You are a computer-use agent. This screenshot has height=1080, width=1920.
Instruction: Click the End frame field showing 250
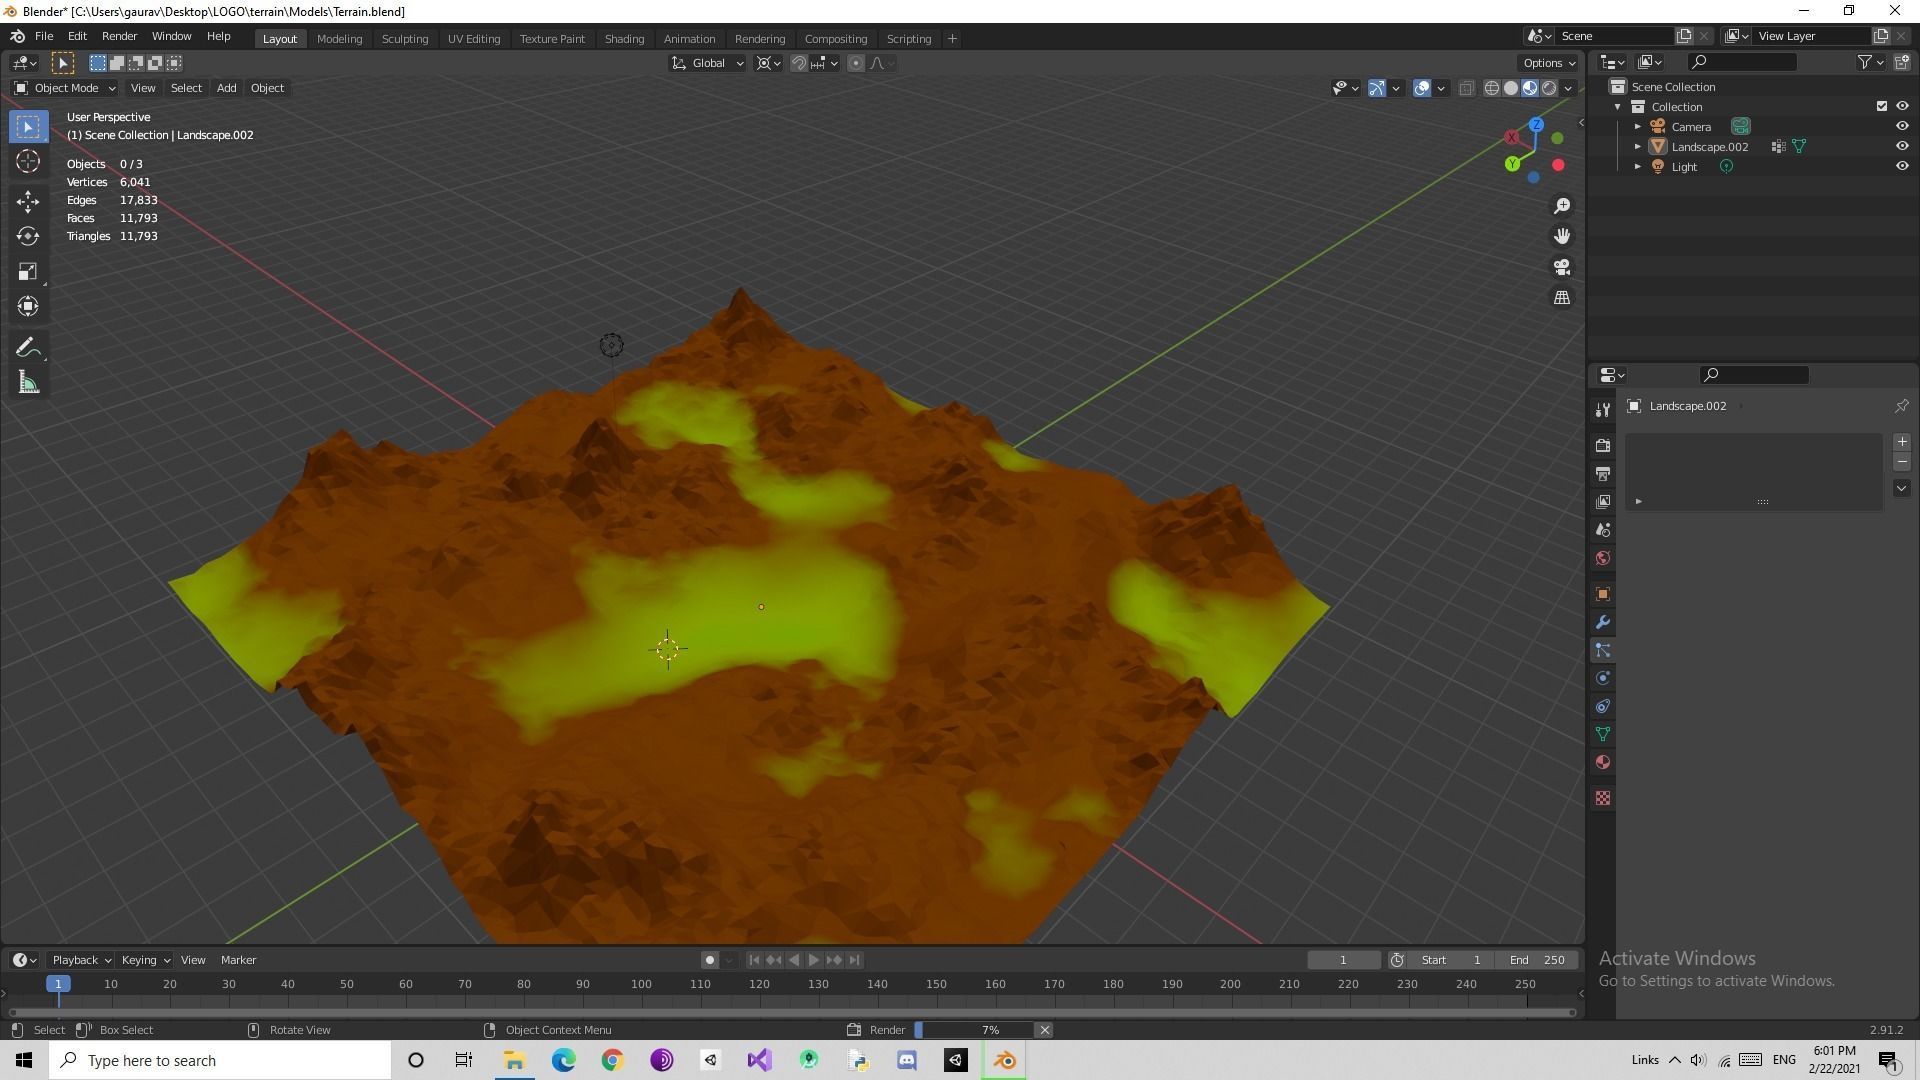tap(1538, 960)
